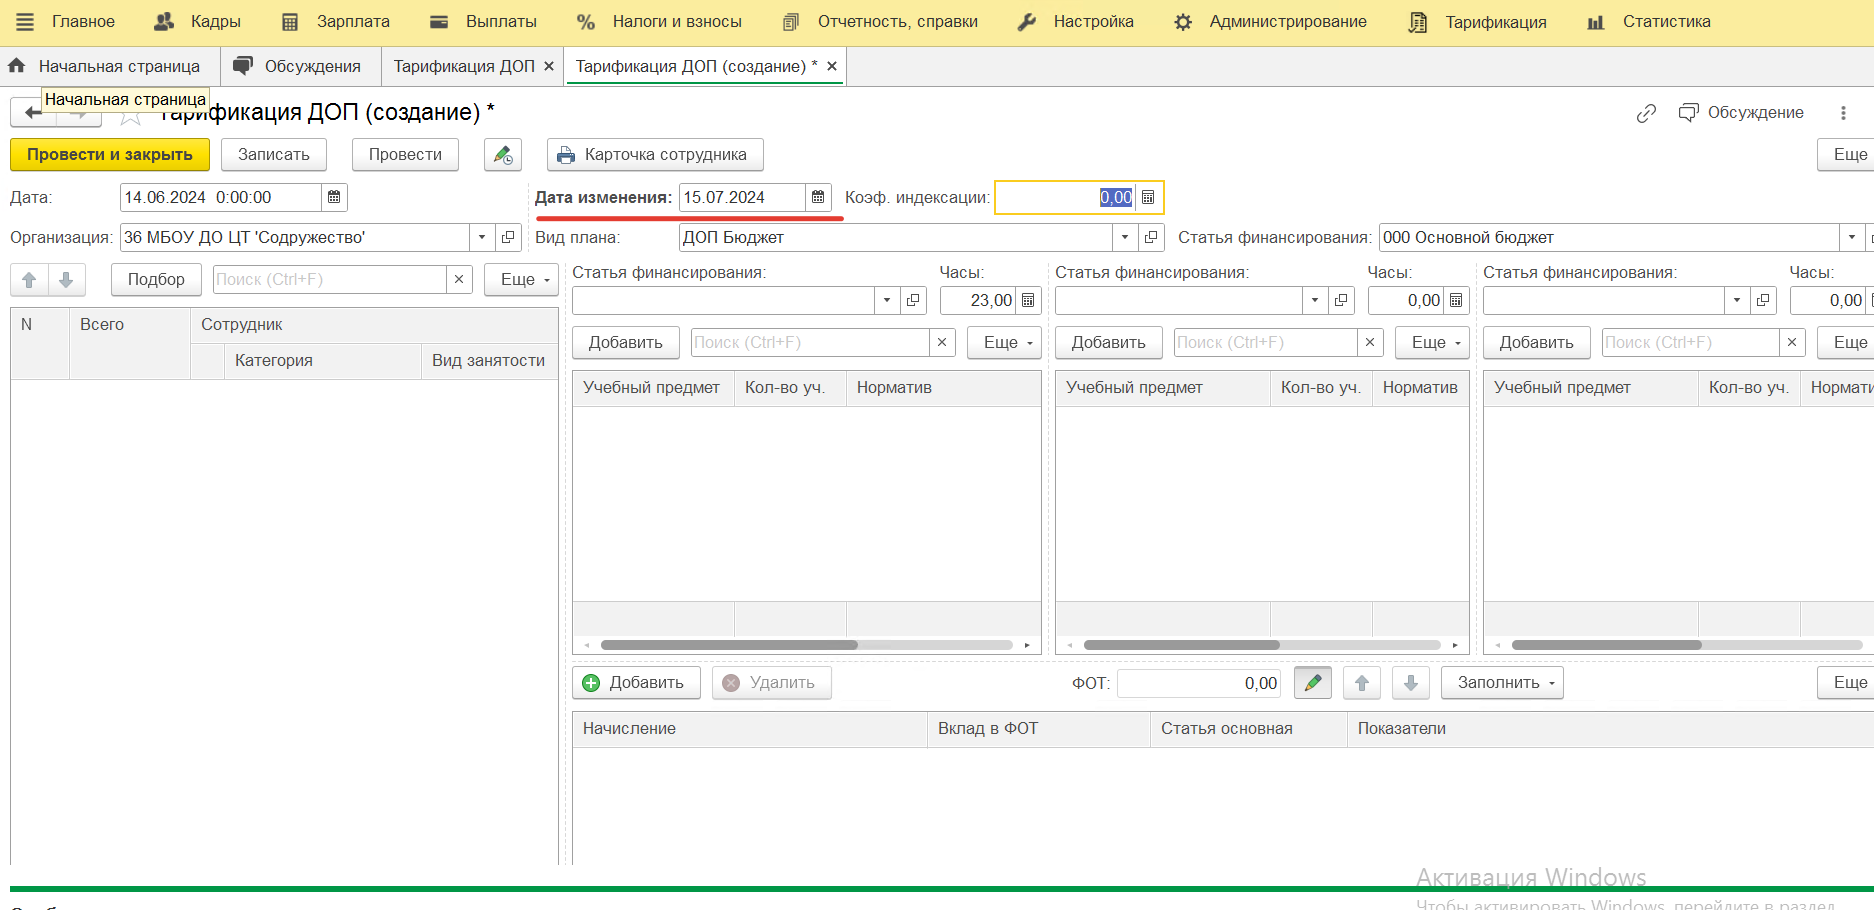Viewport: 1874px width, 910px height.
Task: Open calculator for Коэф. индексации field
Action: point(1148,197)
